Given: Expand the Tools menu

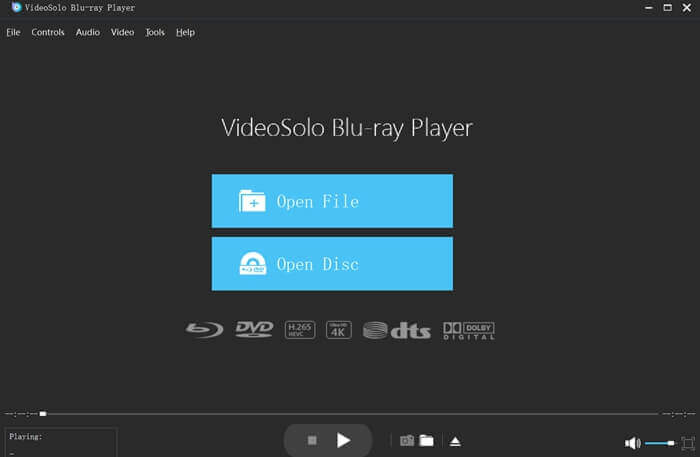Looking at the screenshot, I should point(155,32).
